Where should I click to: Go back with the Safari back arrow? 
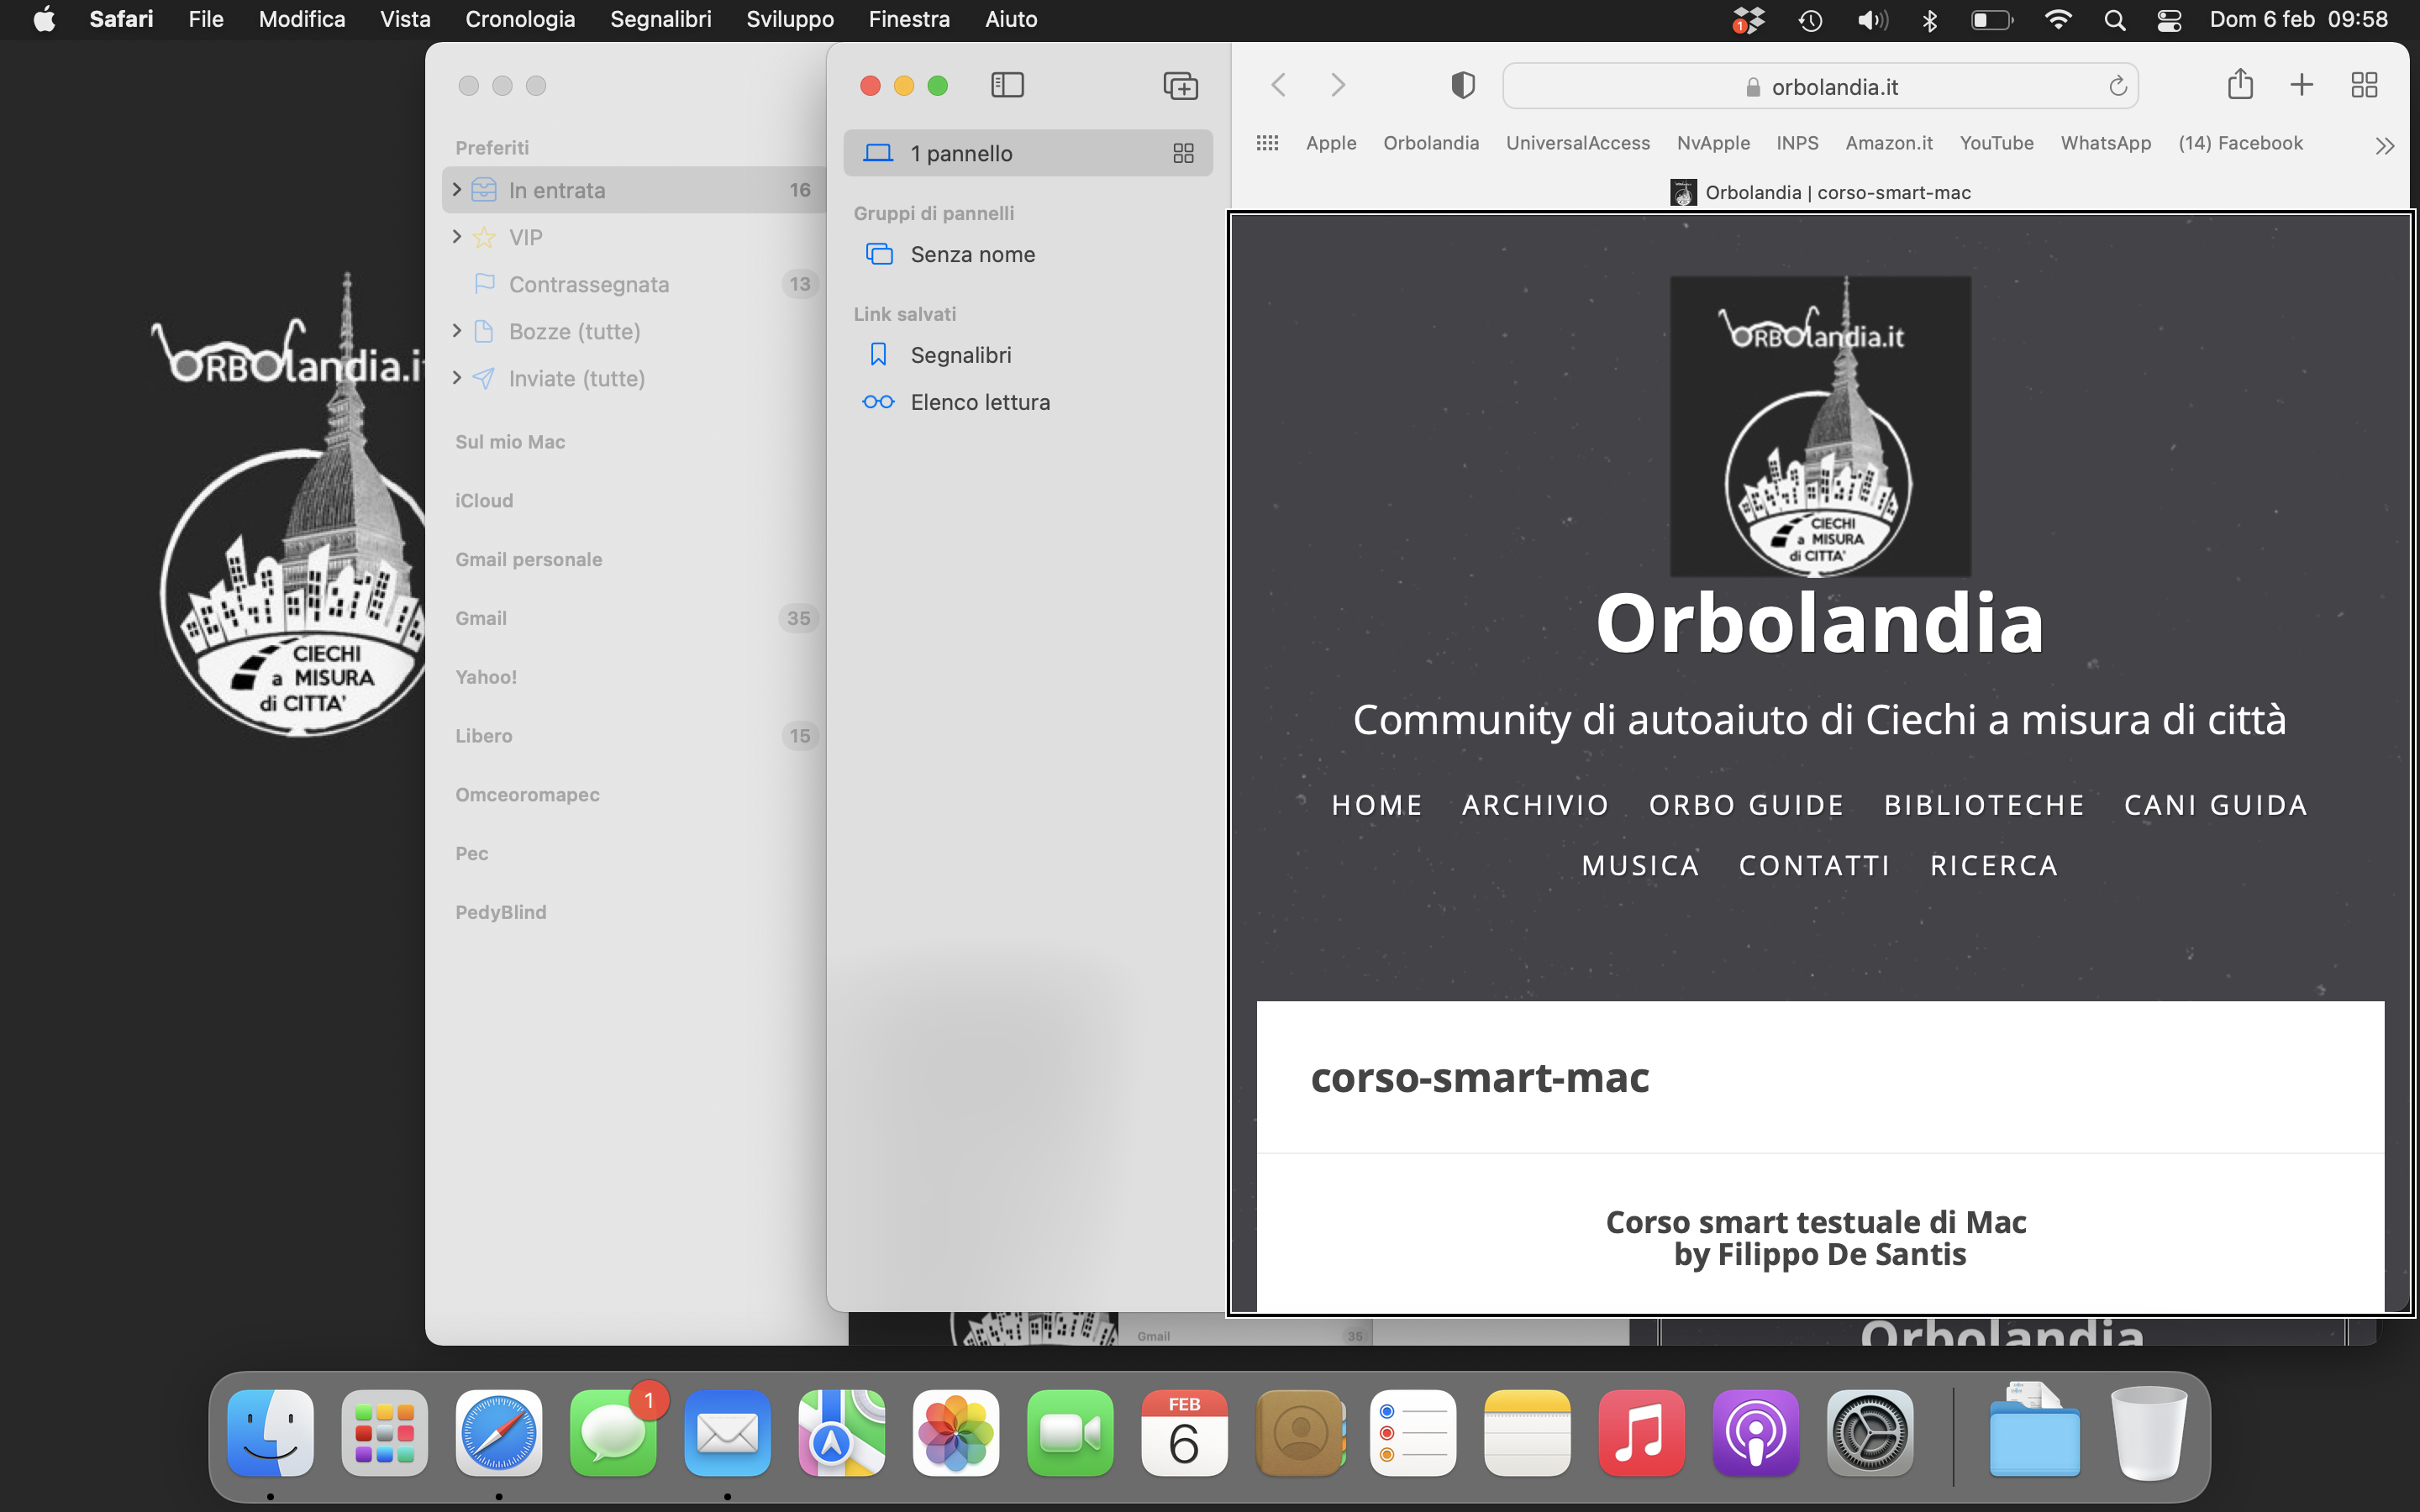coord(1278,85)
